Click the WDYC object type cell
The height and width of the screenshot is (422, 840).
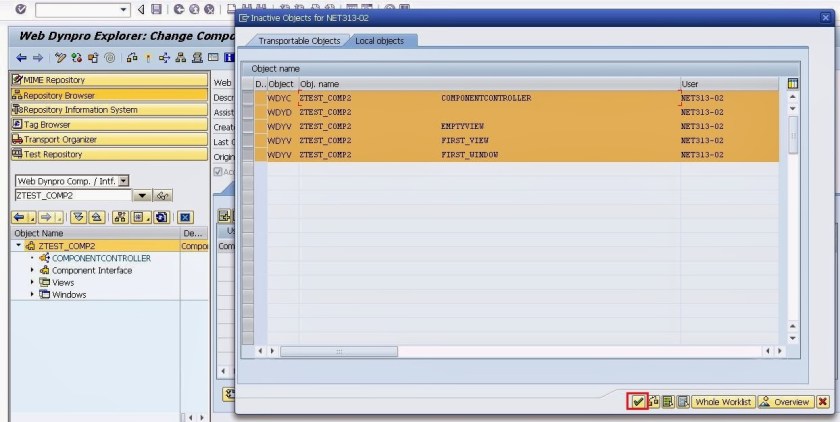pyautogui.click(x=279, y=98)
